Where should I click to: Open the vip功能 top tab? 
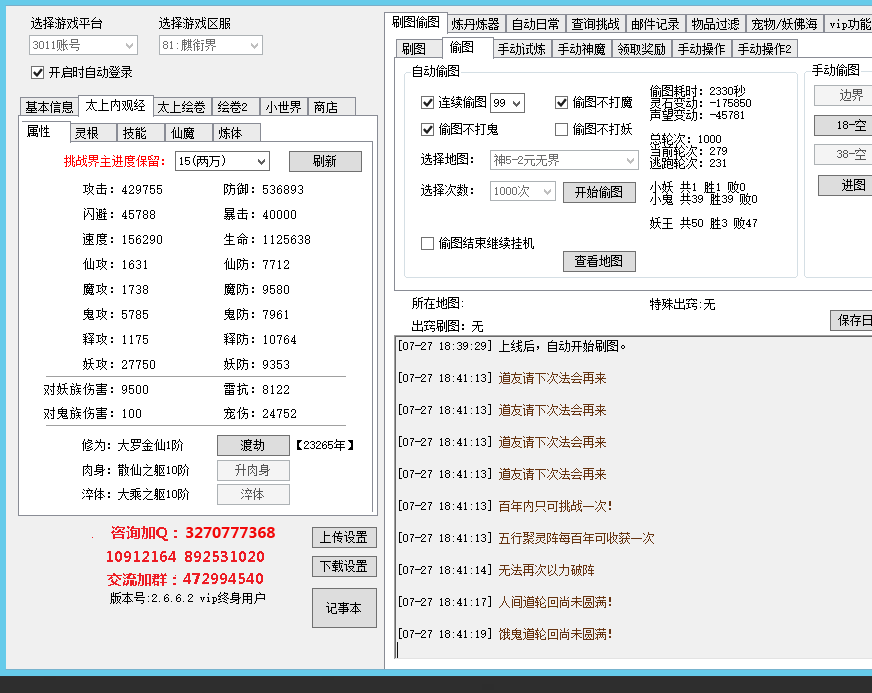(x=849, y=24)
